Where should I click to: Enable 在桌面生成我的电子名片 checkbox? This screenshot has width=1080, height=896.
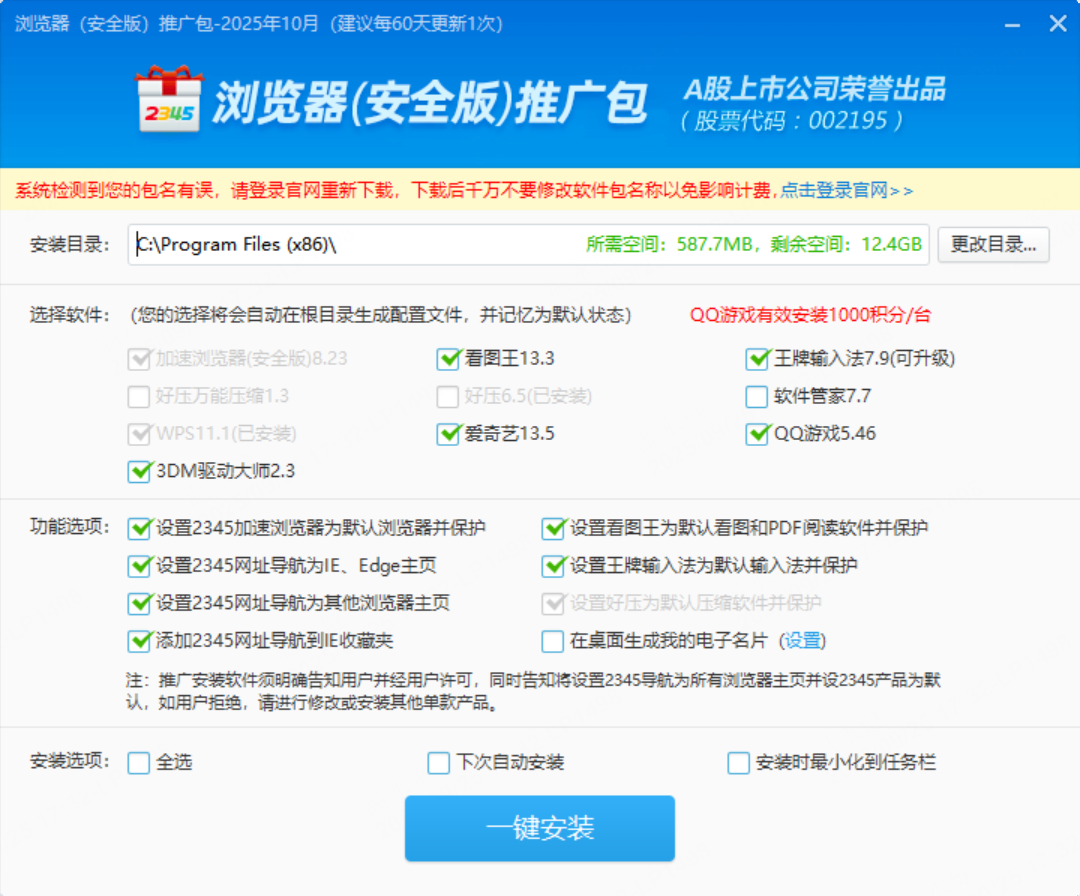point(553,641)
